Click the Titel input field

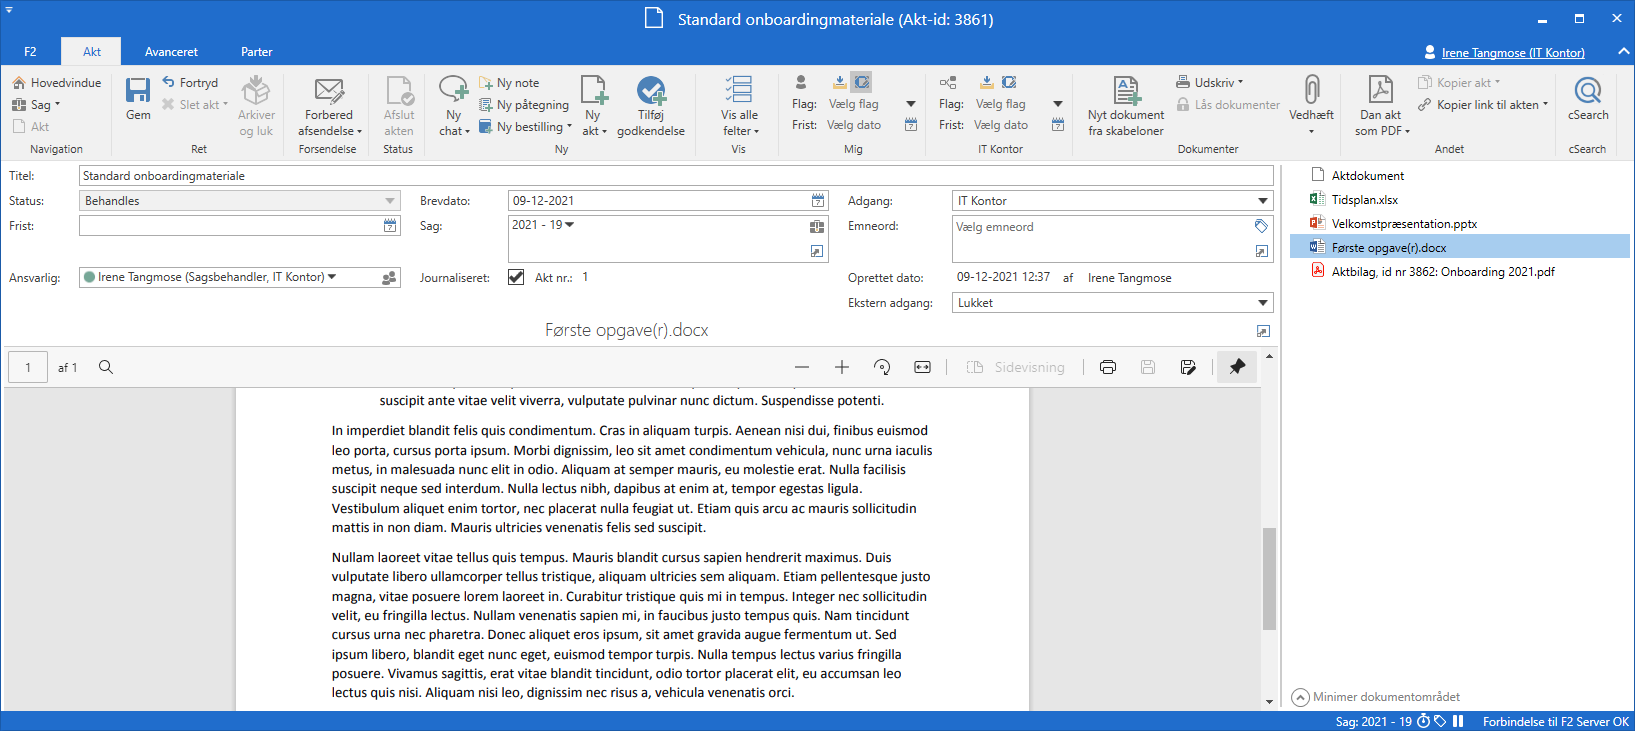(x=676, y=176)
